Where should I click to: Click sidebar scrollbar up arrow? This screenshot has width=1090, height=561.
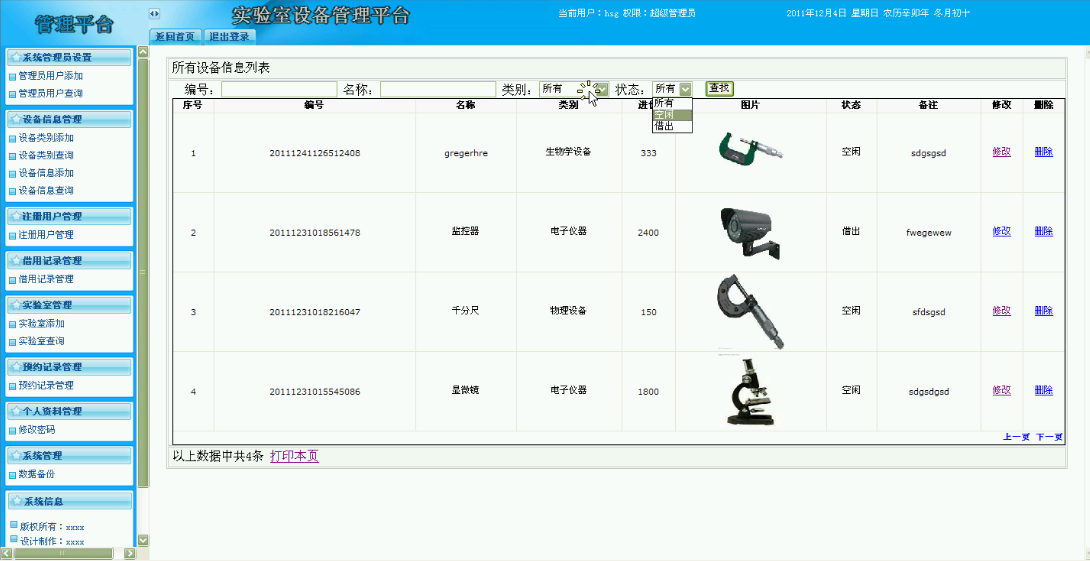coord(143,51)
